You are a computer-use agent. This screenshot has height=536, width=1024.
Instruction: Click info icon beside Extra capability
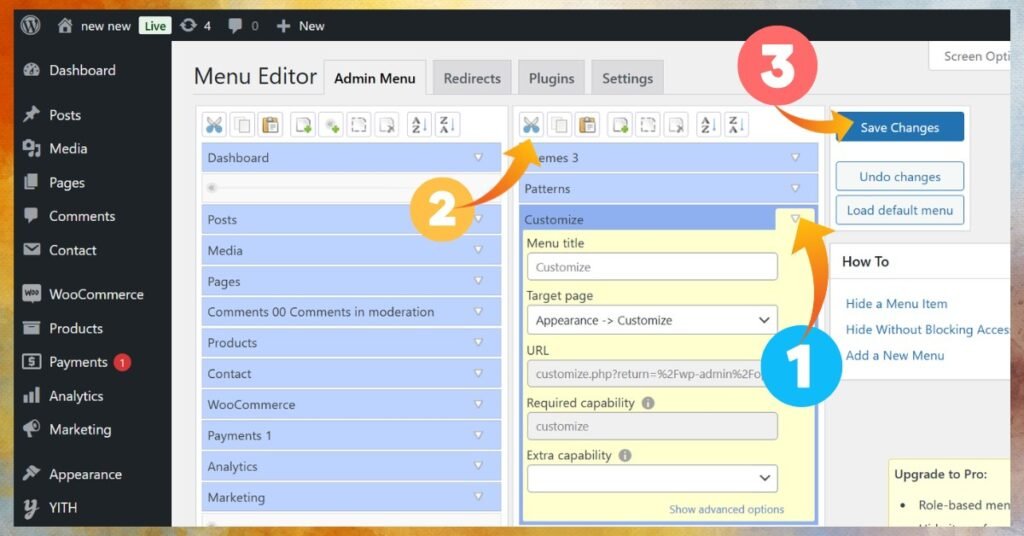pos(625,455)
